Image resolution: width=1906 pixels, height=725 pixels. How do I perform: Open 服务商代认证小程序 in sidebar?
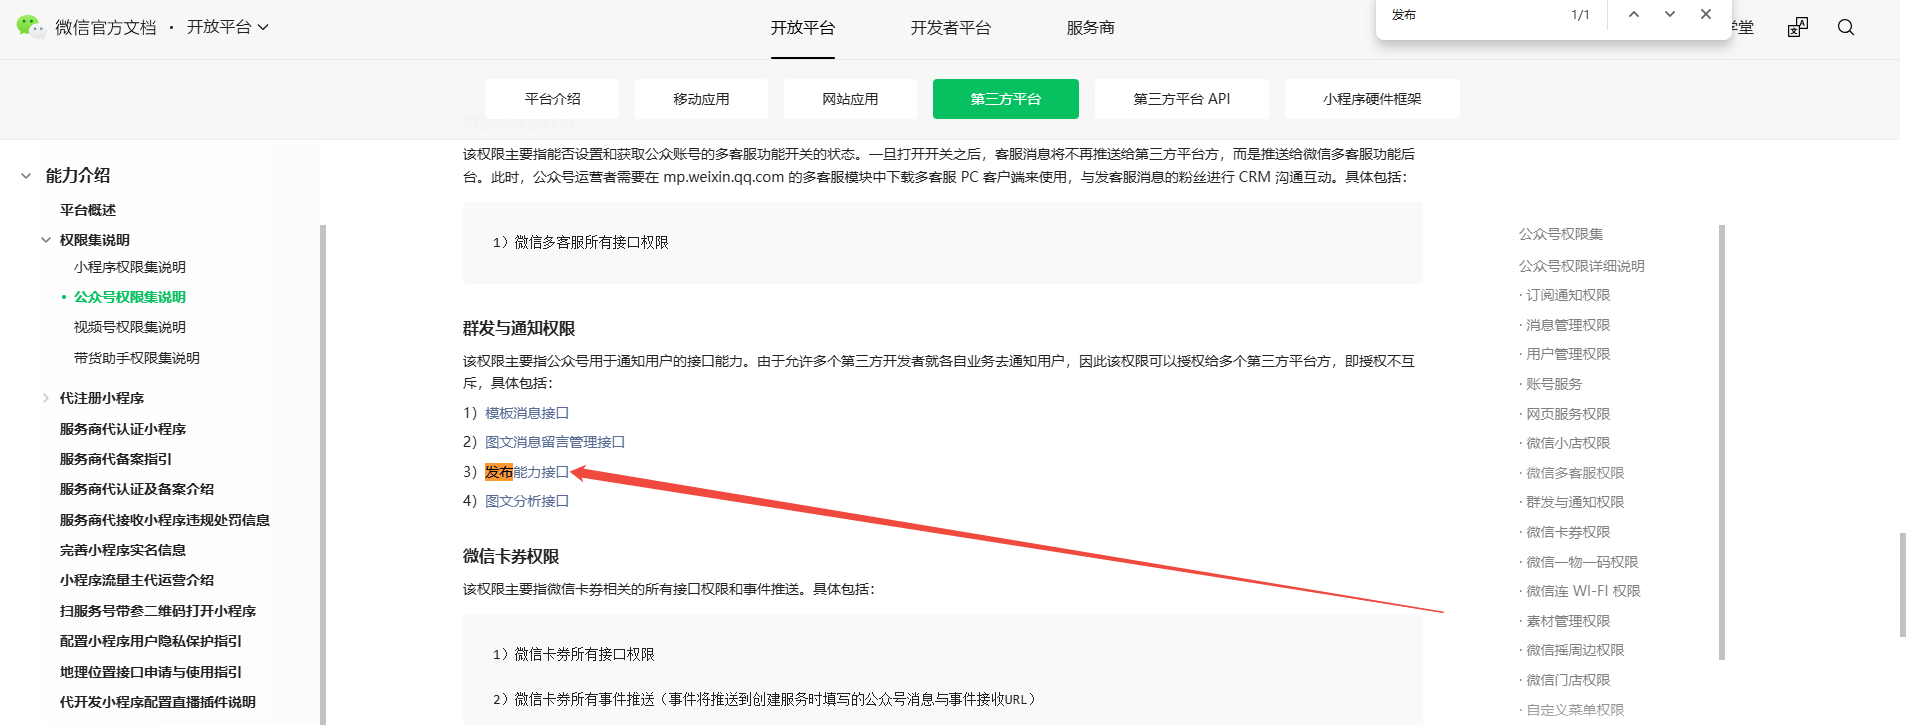123,429
